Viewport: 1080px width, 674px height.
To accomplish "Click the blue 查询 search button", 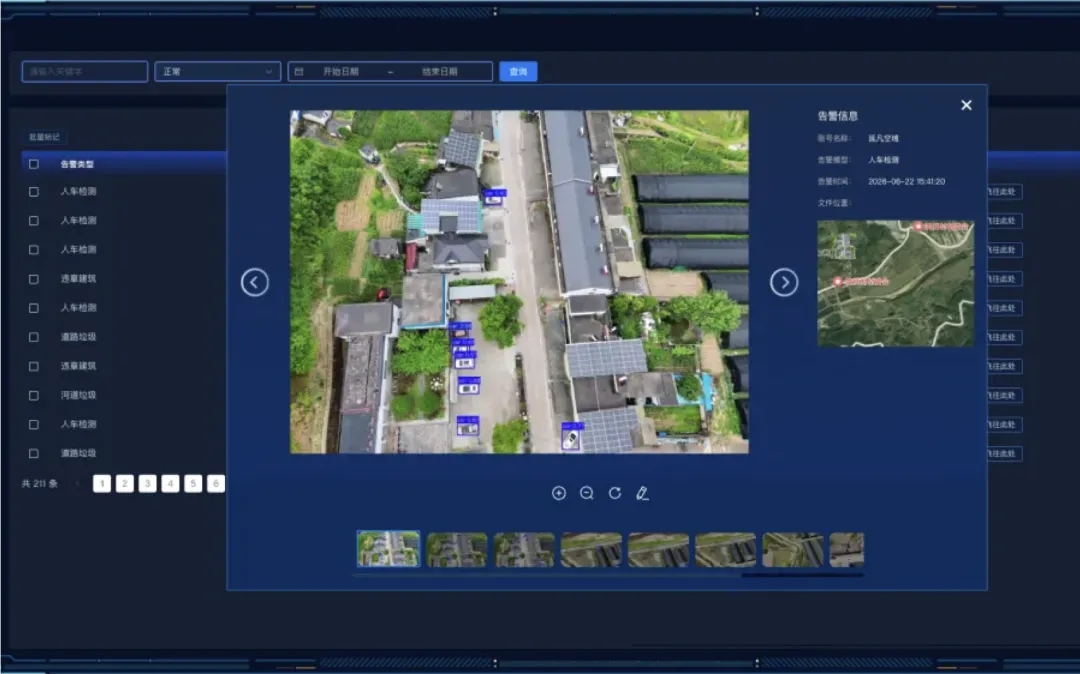I will point(518,72).
